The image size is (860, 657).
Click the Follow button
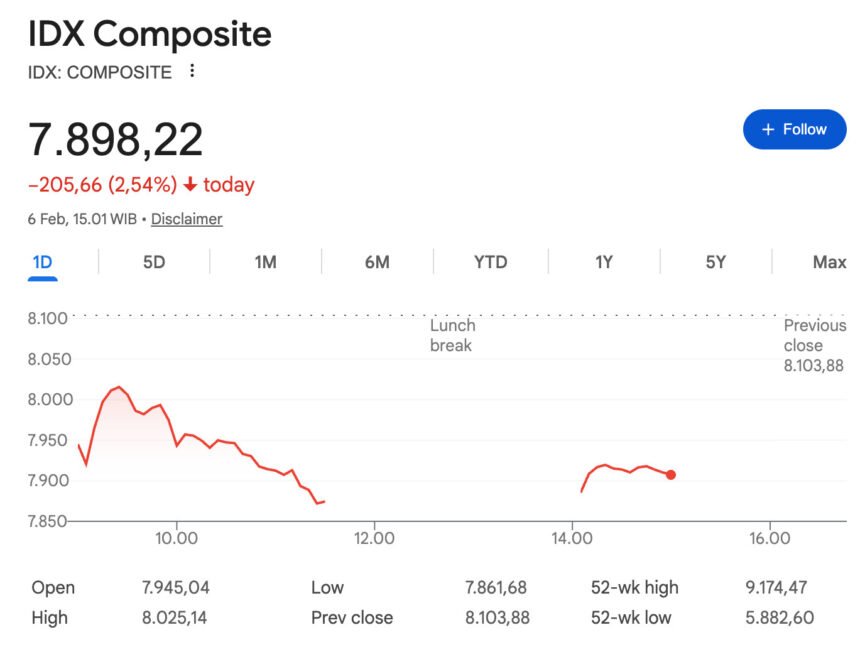(x=794, y=129)
